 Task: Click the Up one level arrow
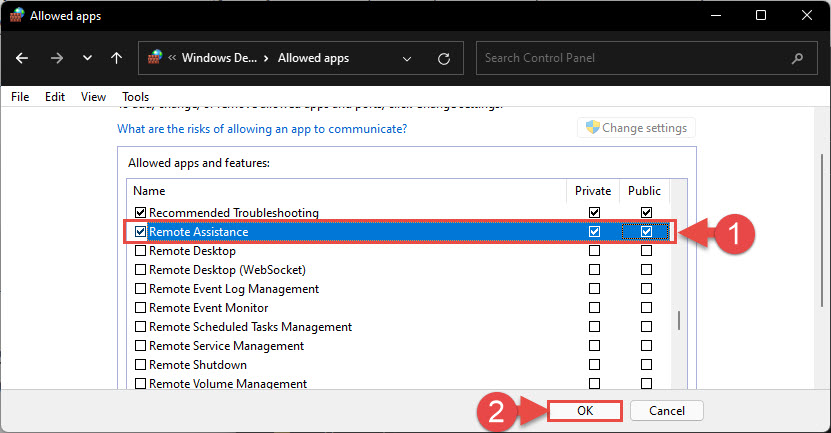pos(116,59)
